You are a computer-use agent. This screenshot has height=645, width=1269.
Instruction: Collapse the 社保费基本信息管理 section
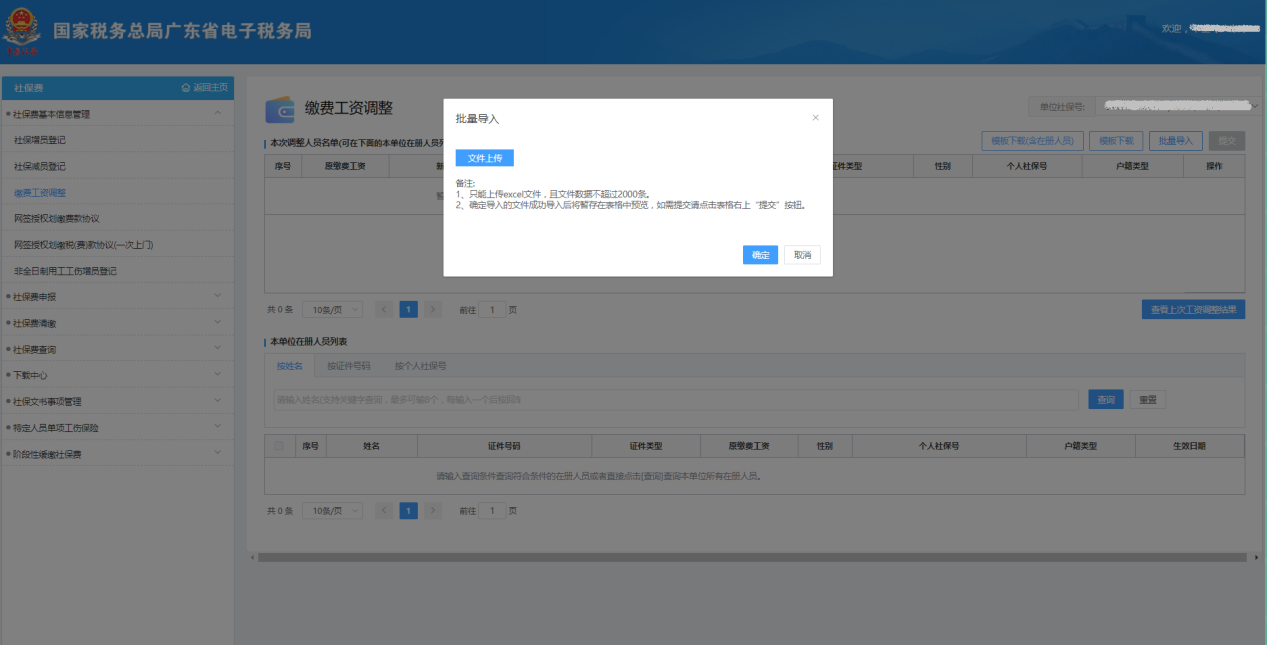coord(218,114)
